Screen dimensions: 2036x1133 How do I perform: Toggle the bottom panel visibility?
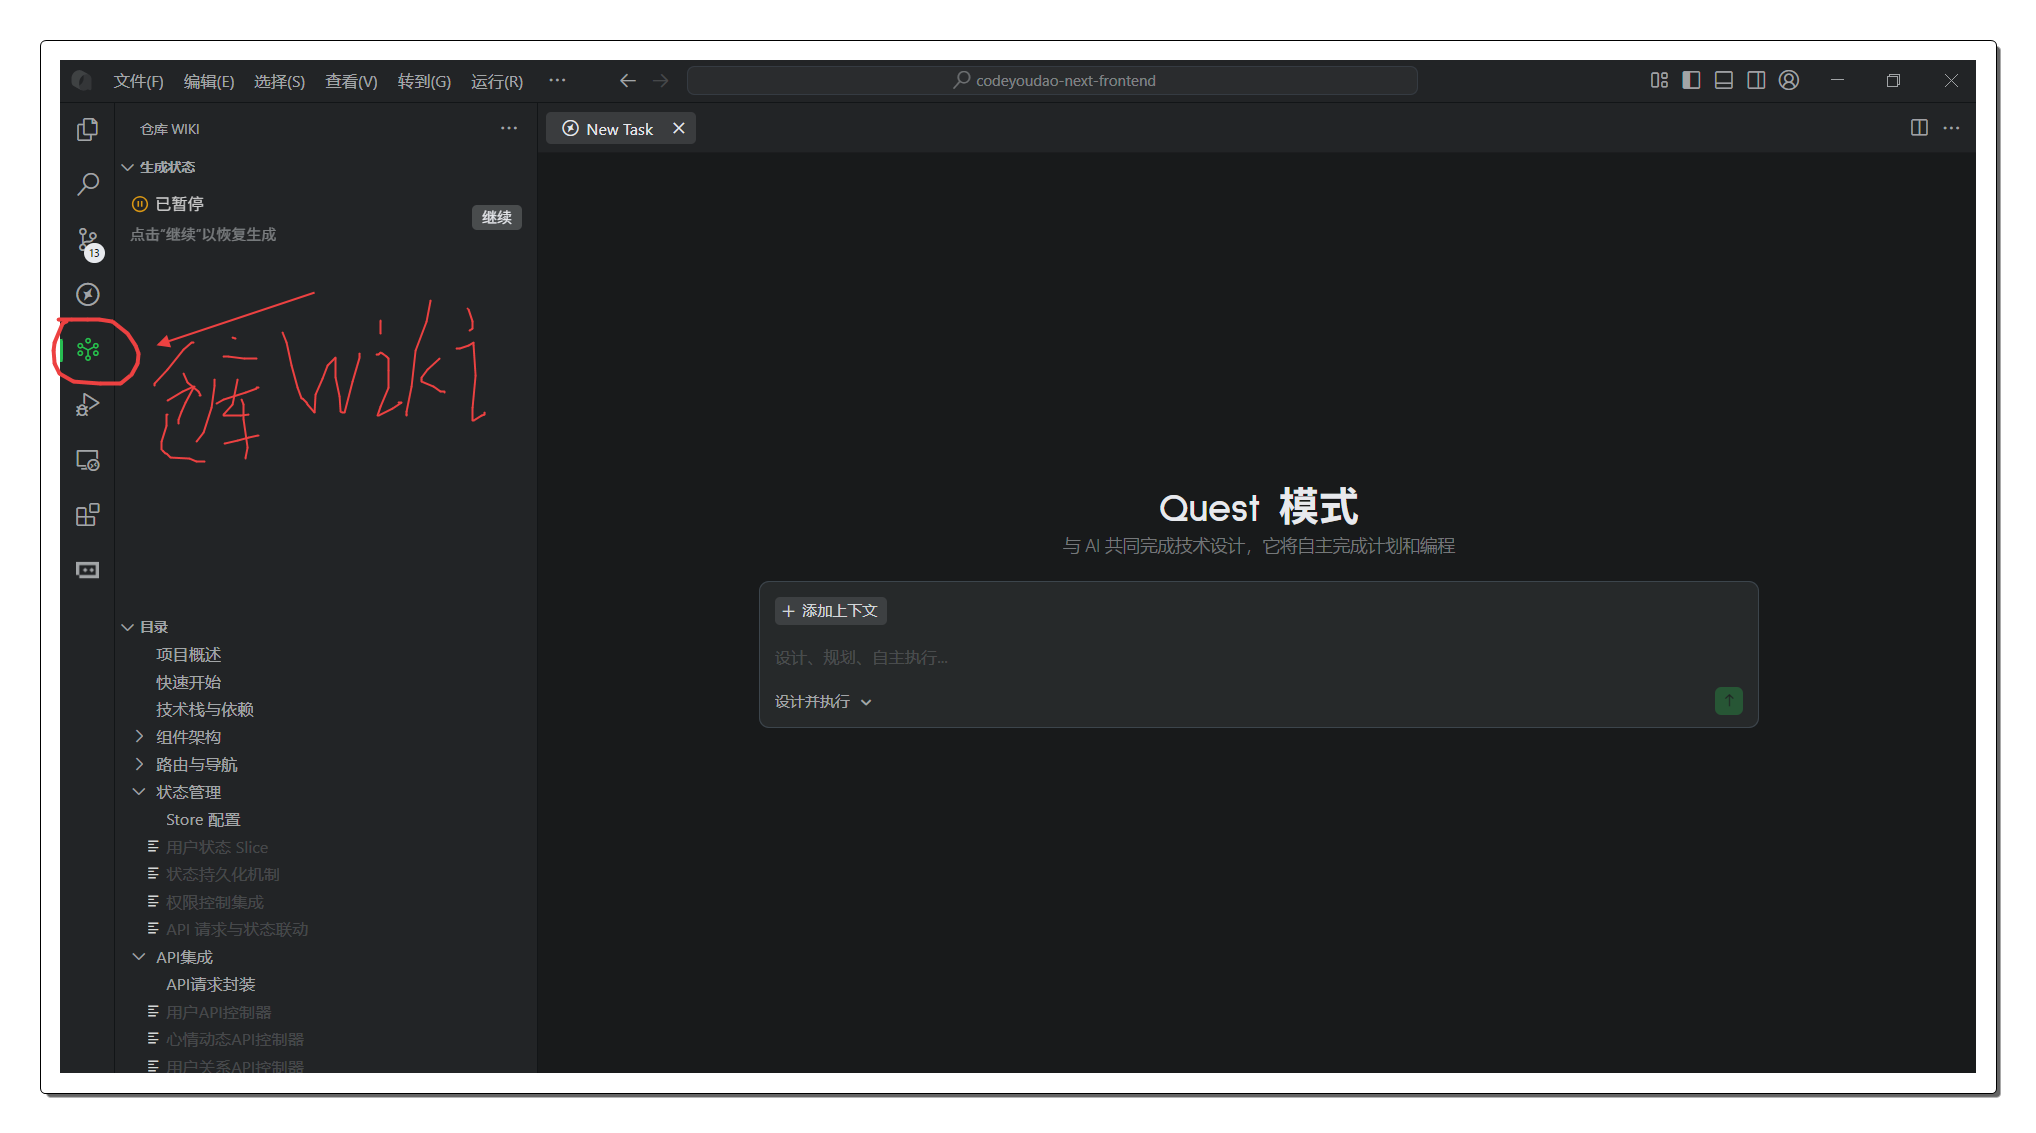pos(1724,80)
